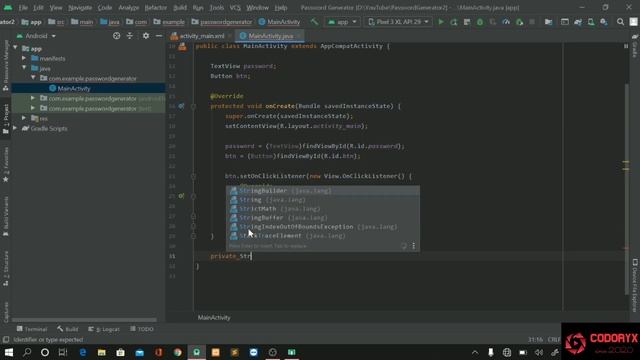Open Microsoft Edge from taskbar
This screenshot has height=360, width=640.
click(x=83, y=352)
